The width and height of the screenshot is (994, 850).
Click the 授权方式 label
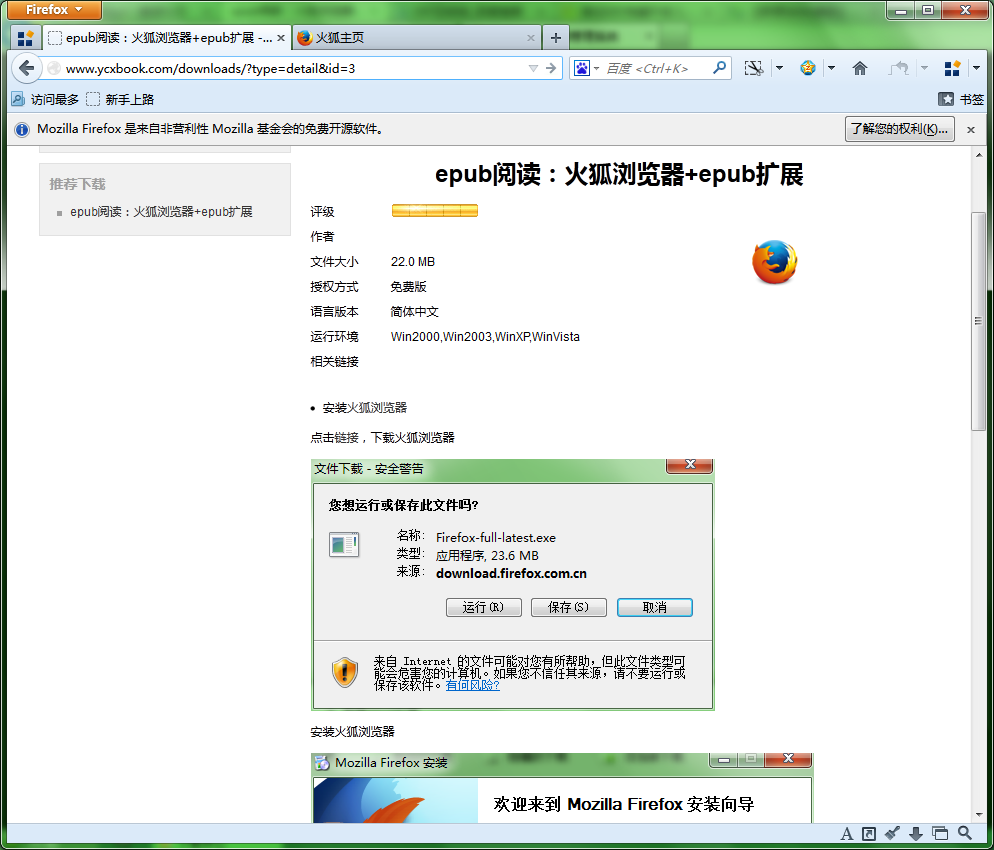tap(334, 287)
